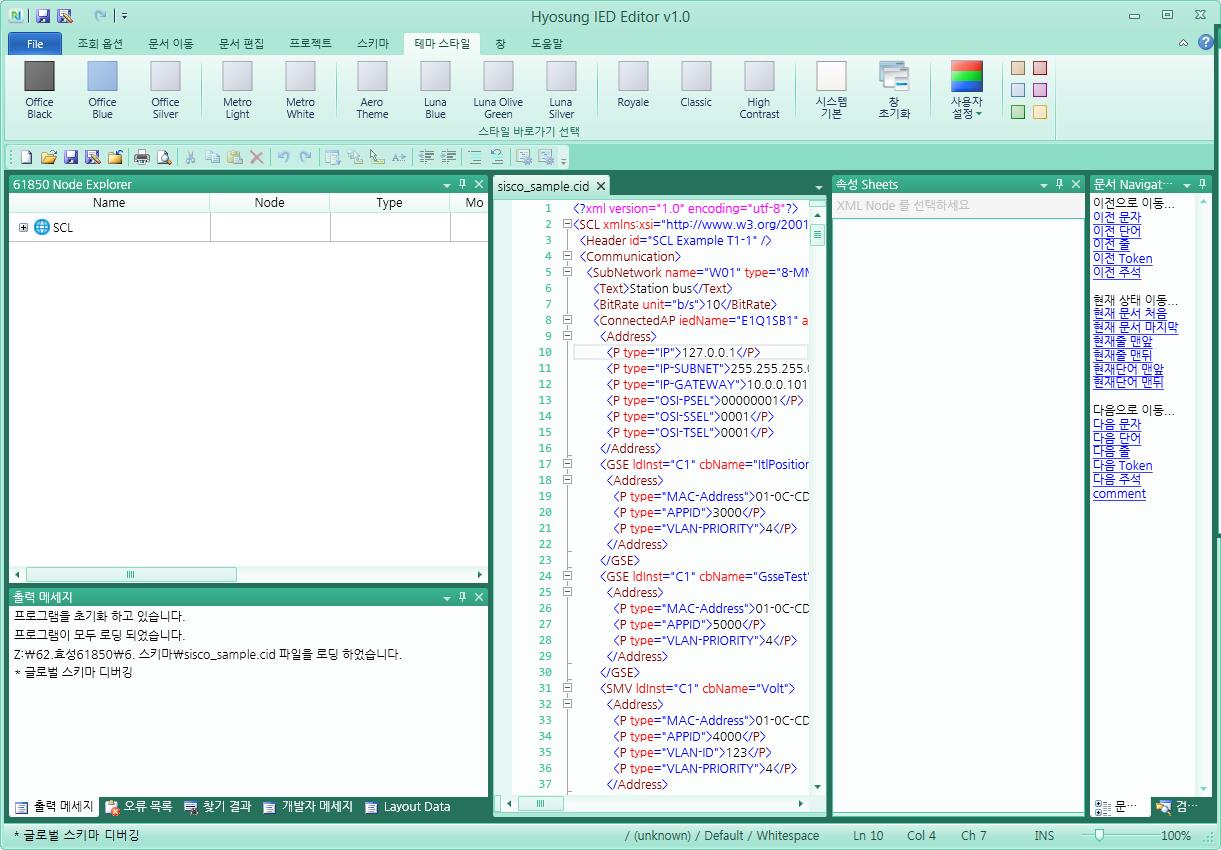Click the Redo arrow toolbar icon

pos(305,157)
